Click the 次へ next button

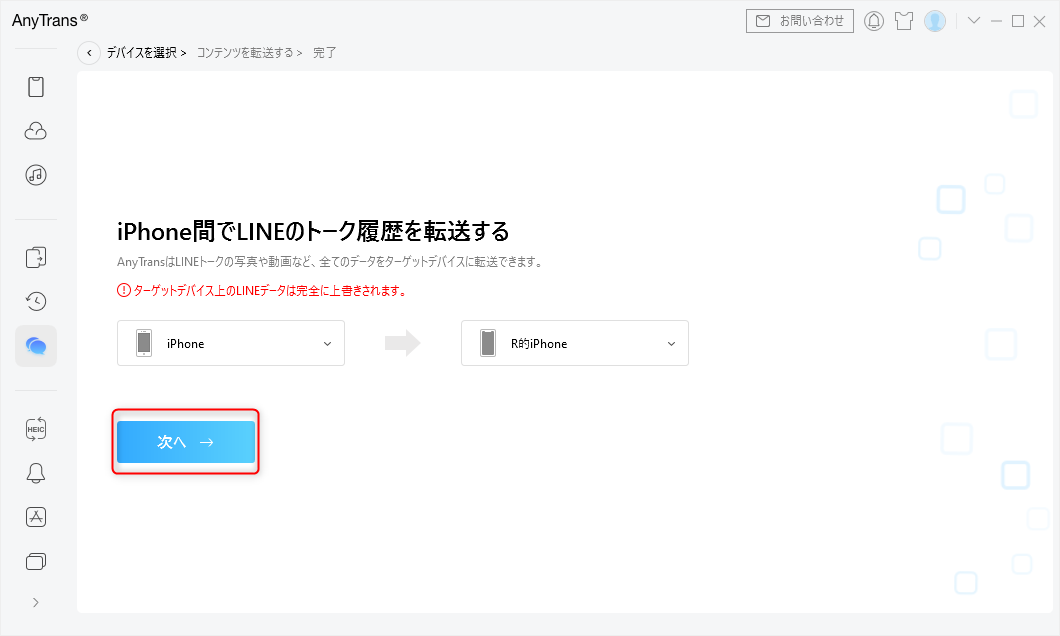tap(186, 442)
